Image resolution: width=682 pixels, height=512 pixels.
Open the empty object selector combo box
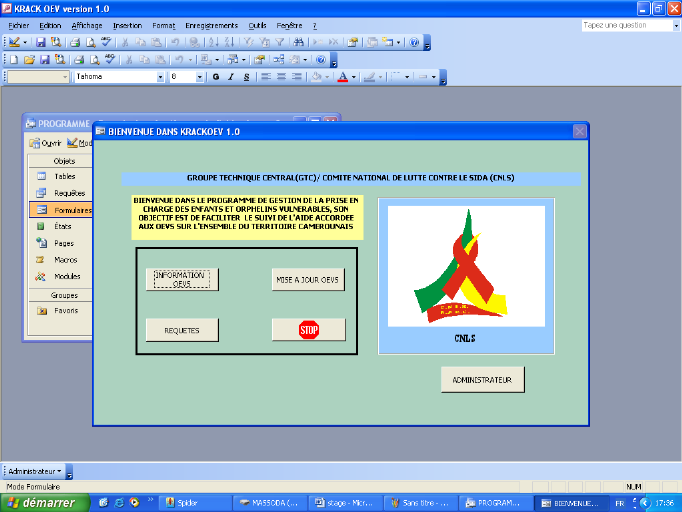click(x=38, y=77)
